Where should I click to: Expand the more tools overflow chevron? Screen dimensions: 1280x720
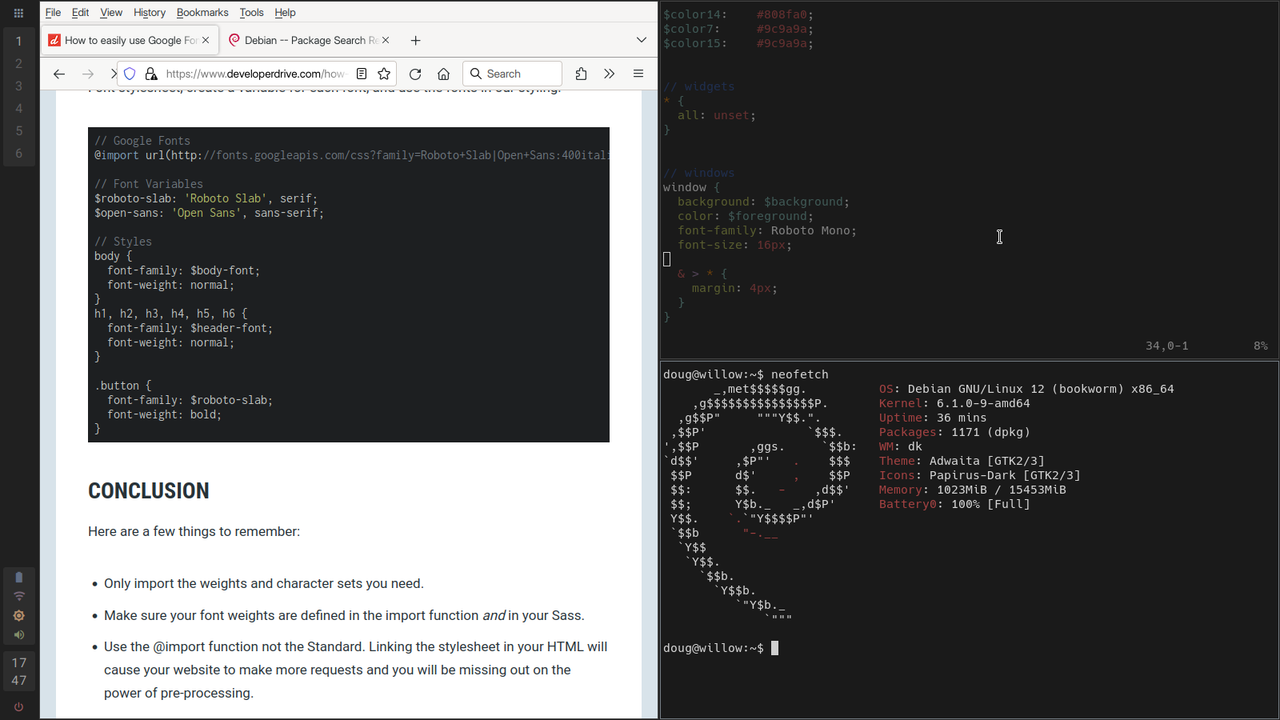tap(609, 74)
